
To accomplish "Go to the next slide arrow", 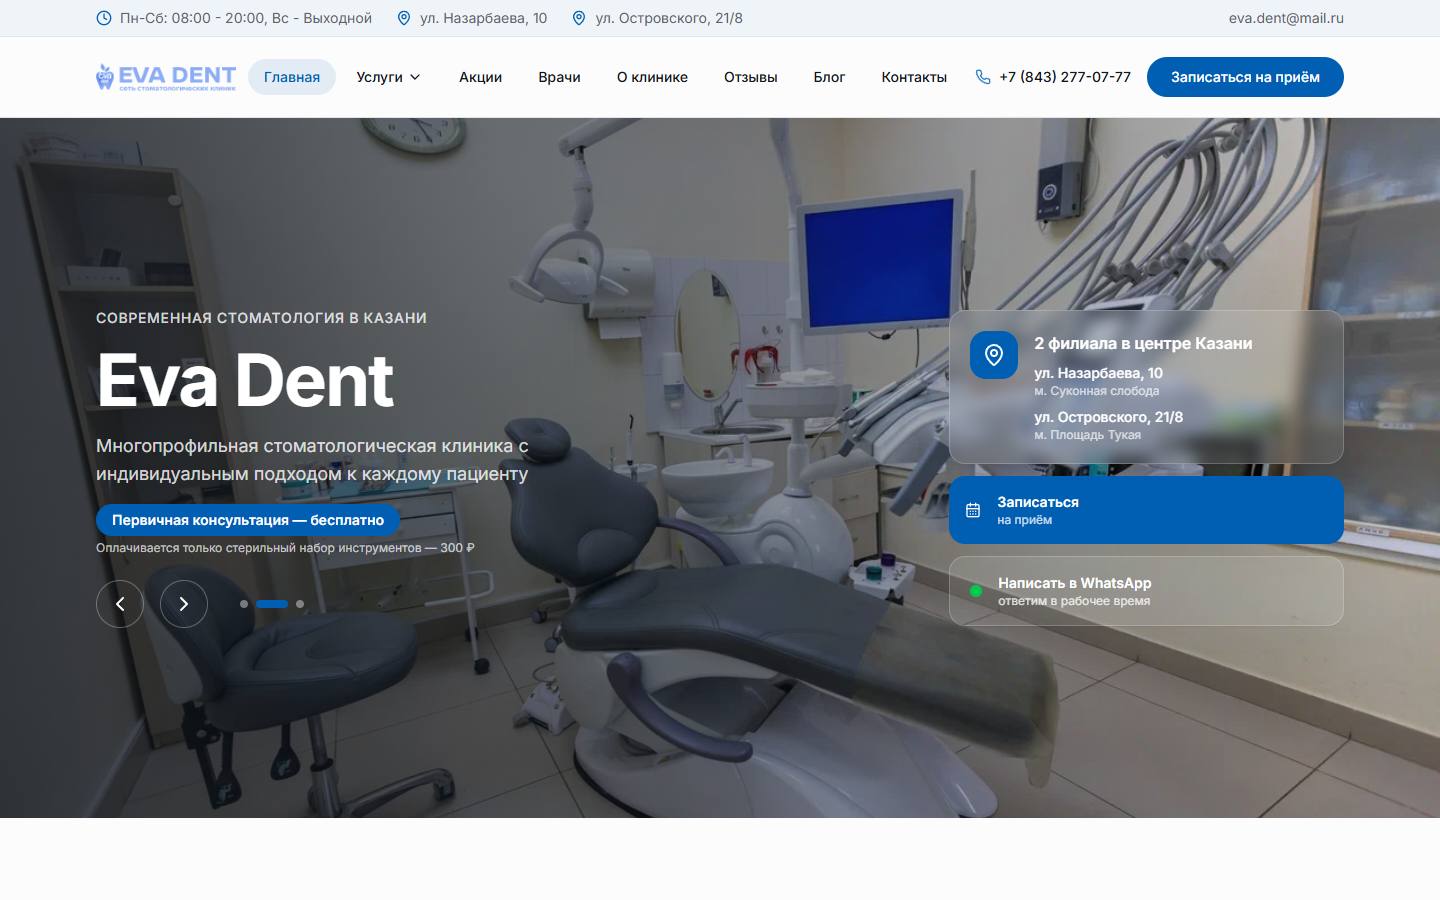I will pos(184,604).
